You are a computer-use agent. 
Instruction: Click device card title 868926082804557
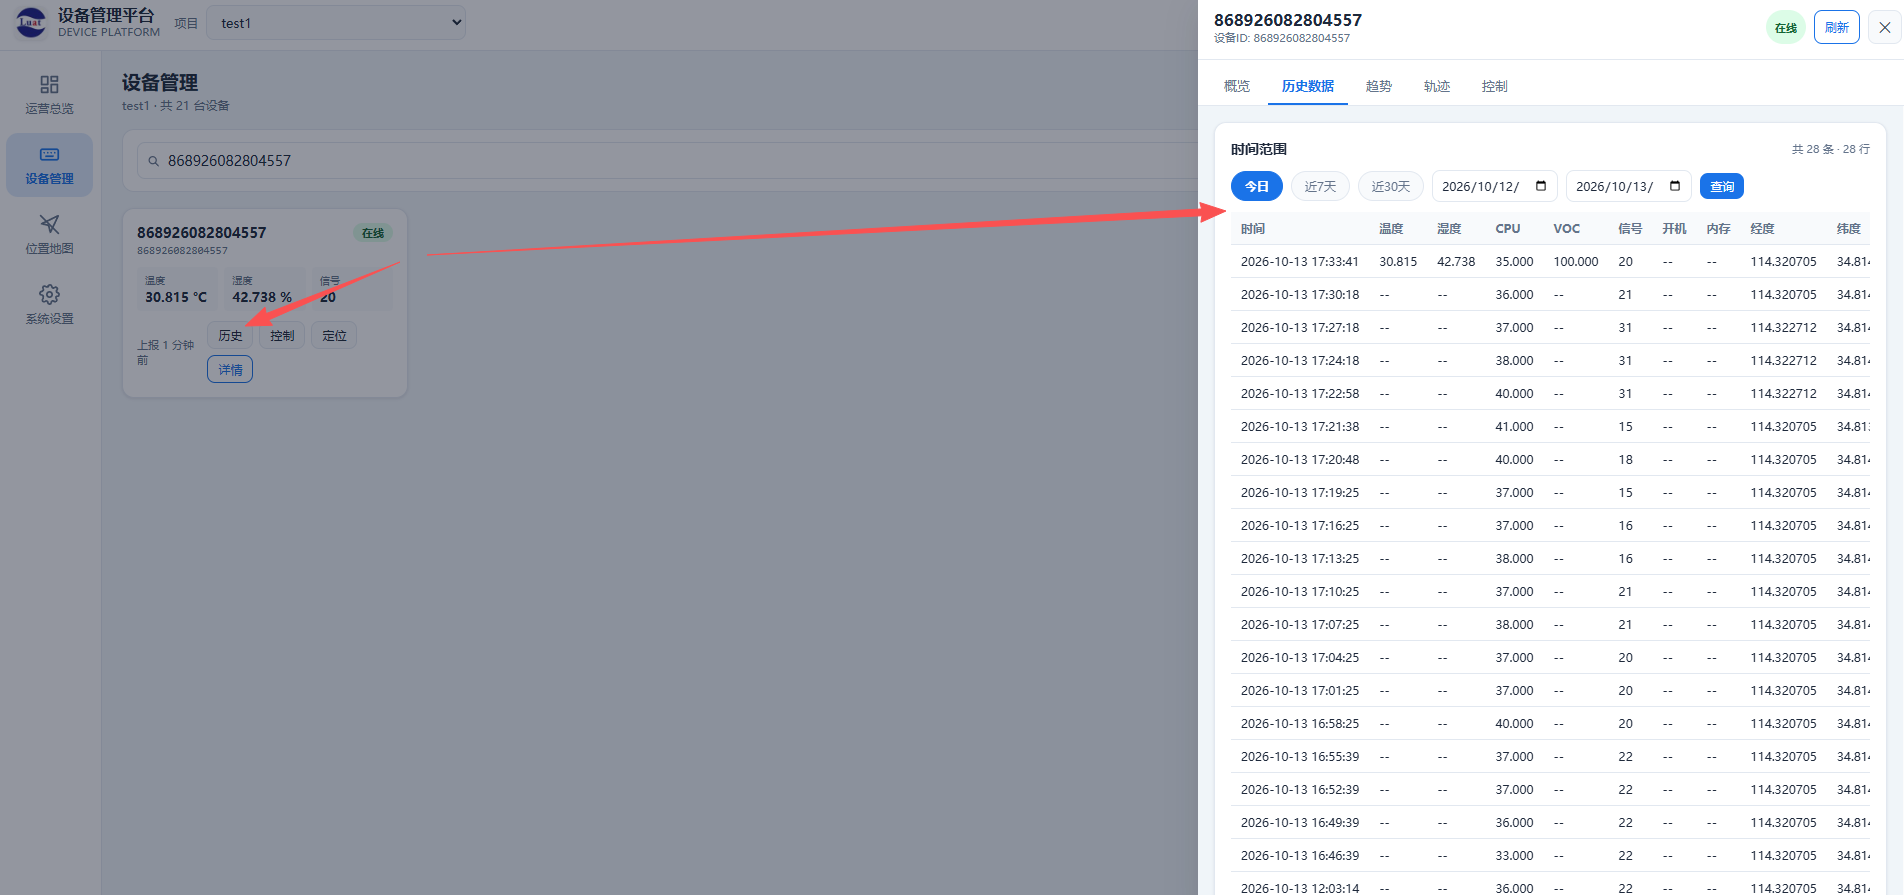click(202, 233)
